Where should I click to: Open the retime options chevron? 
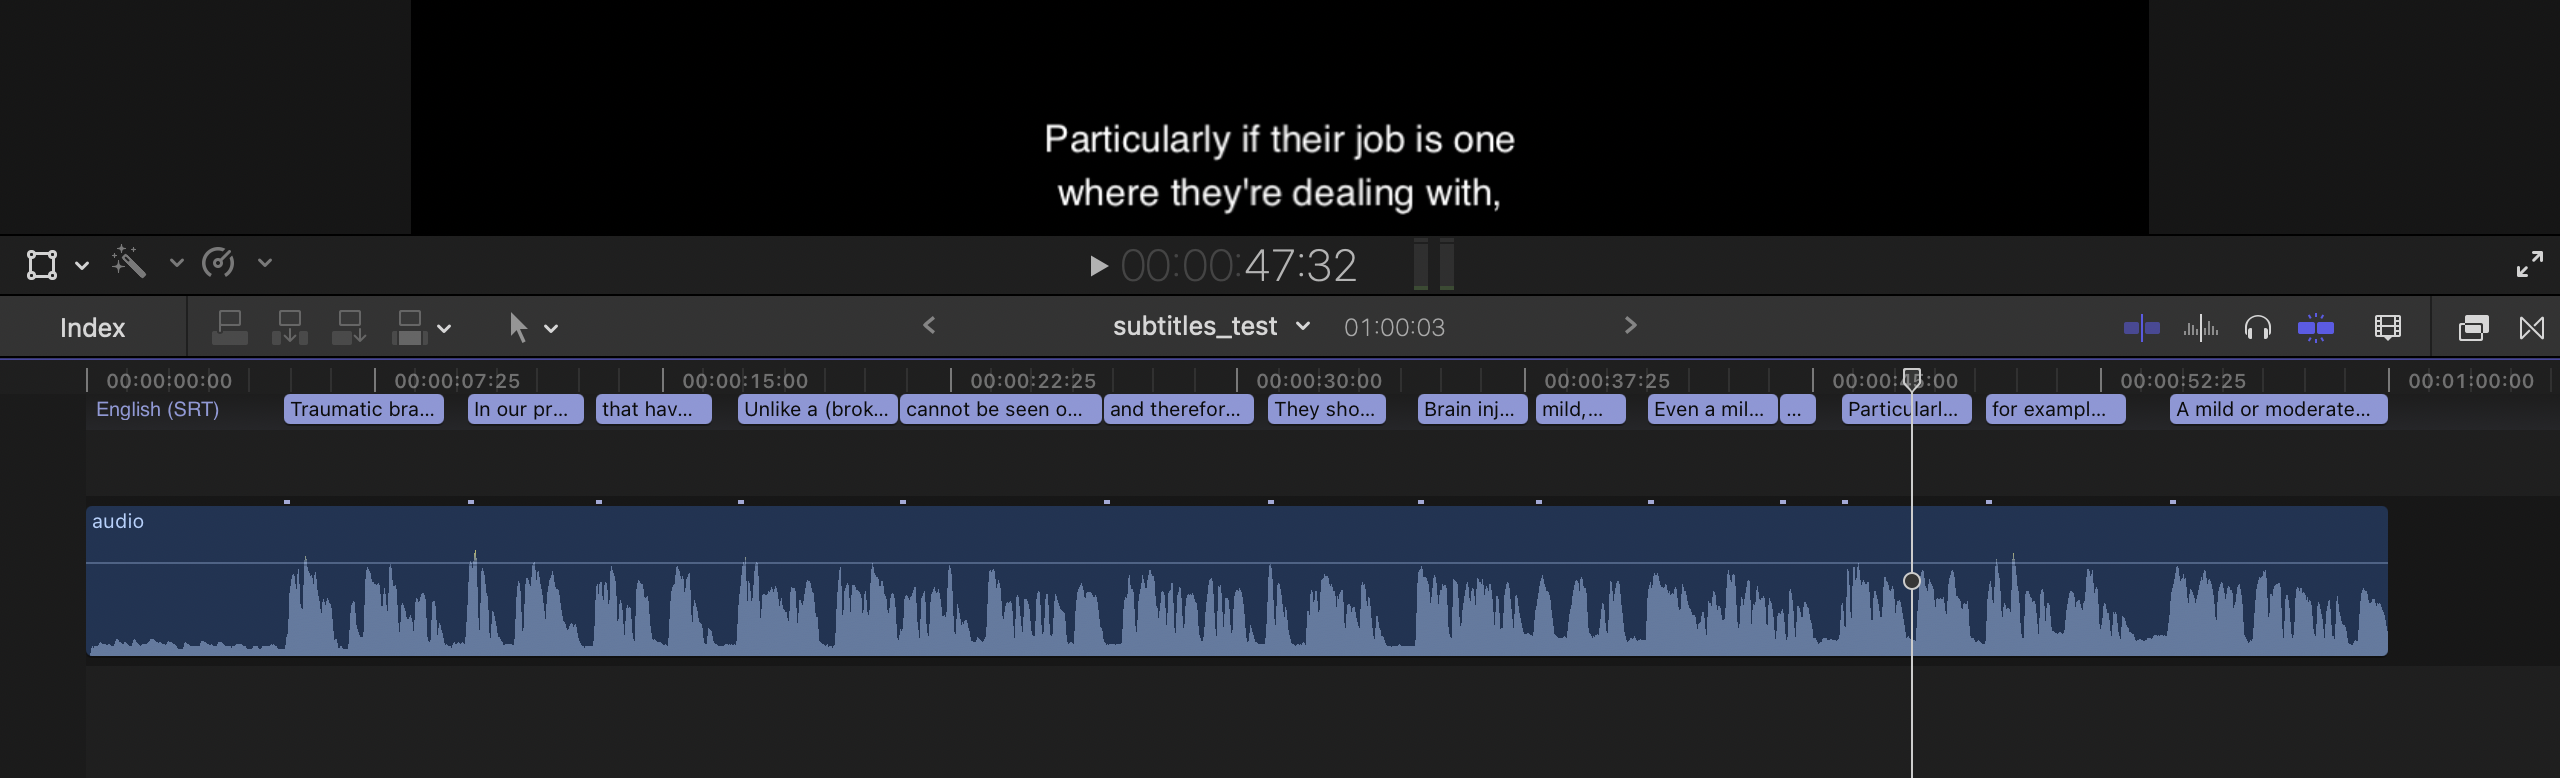coord(265,263)
